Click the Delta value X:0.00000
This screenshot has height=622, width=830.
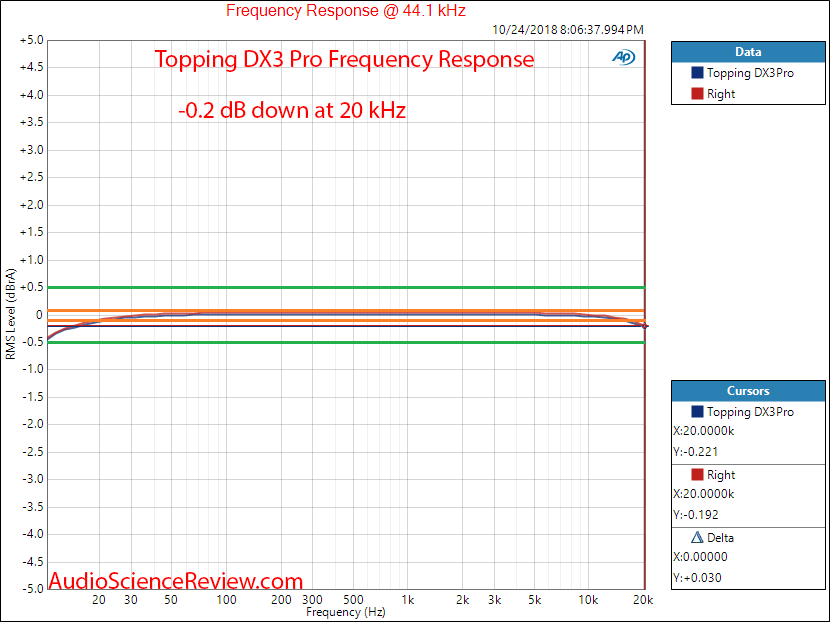click(700, 557)
